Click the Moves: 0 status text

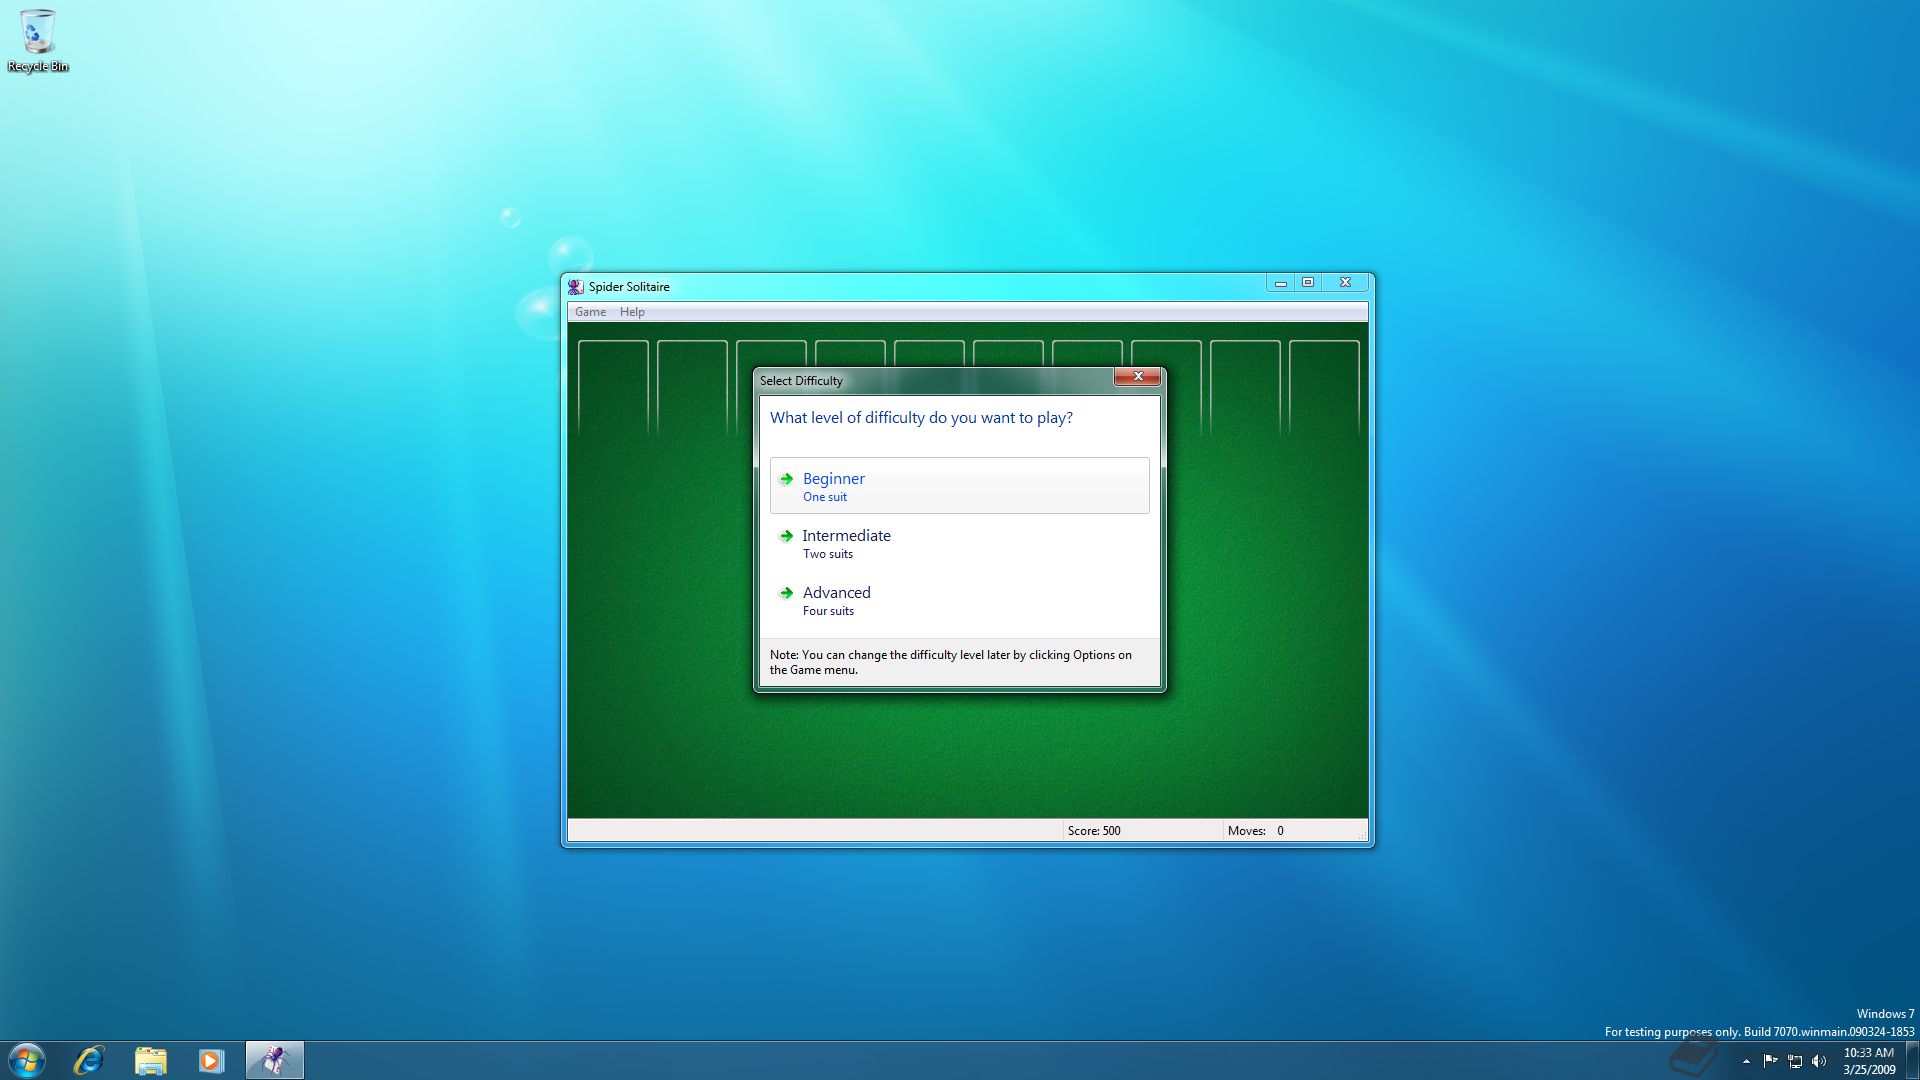click(1256, 831)
